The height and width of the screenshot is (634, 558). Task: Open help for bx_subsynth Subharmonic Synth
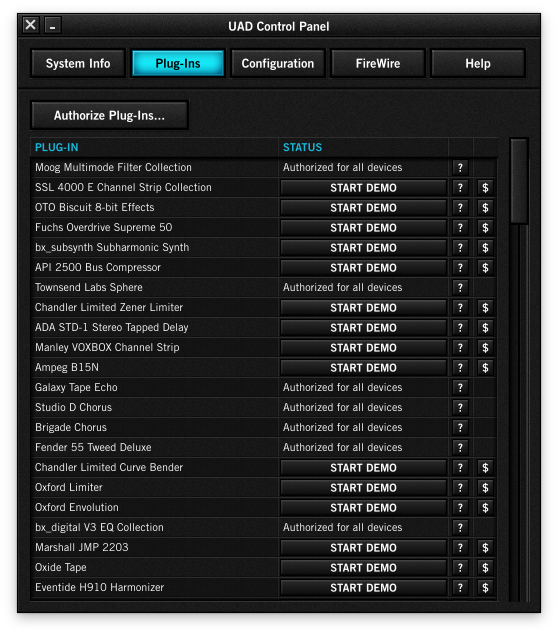point(460,247)
